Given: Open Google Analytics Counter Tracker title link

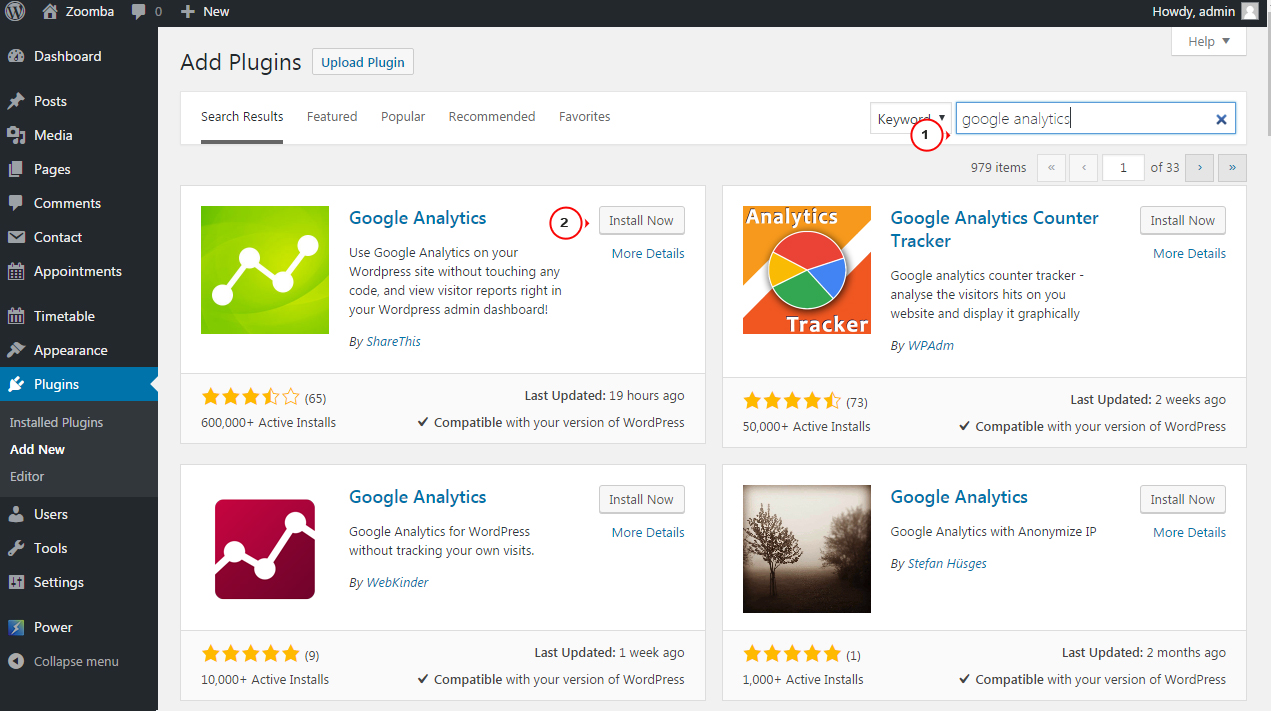Looking at the screenshot, I should point(995,229).
